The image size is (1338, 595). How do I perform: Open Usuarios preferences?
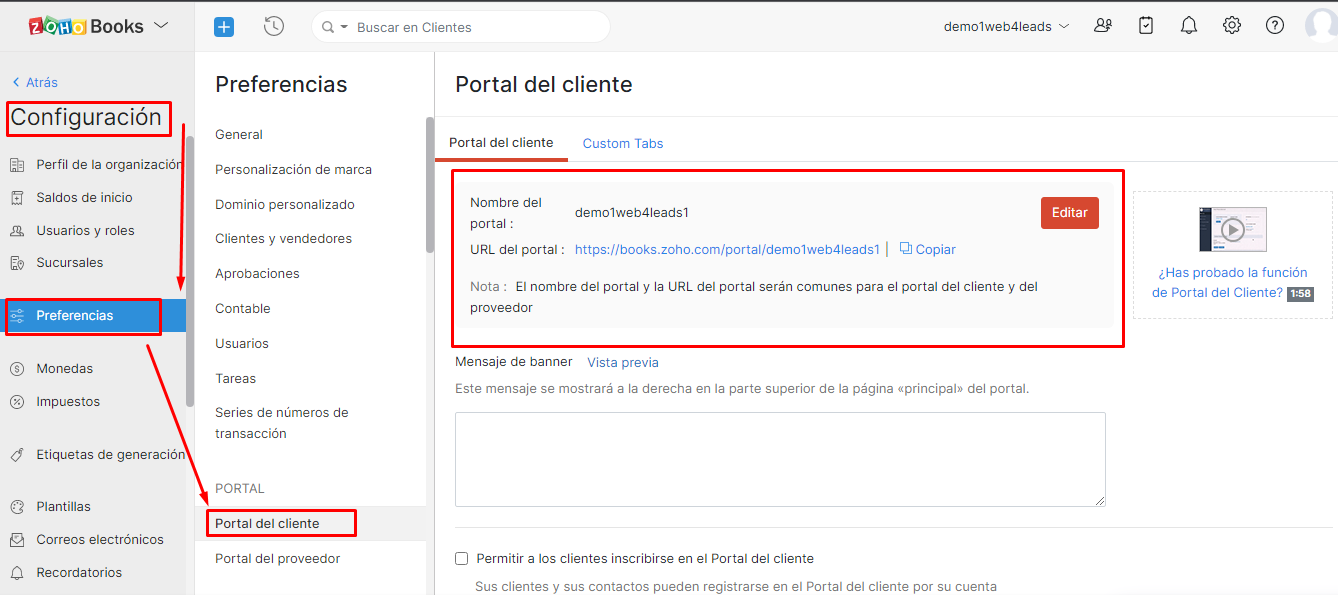pyautogui.click(x=242, y=344)
